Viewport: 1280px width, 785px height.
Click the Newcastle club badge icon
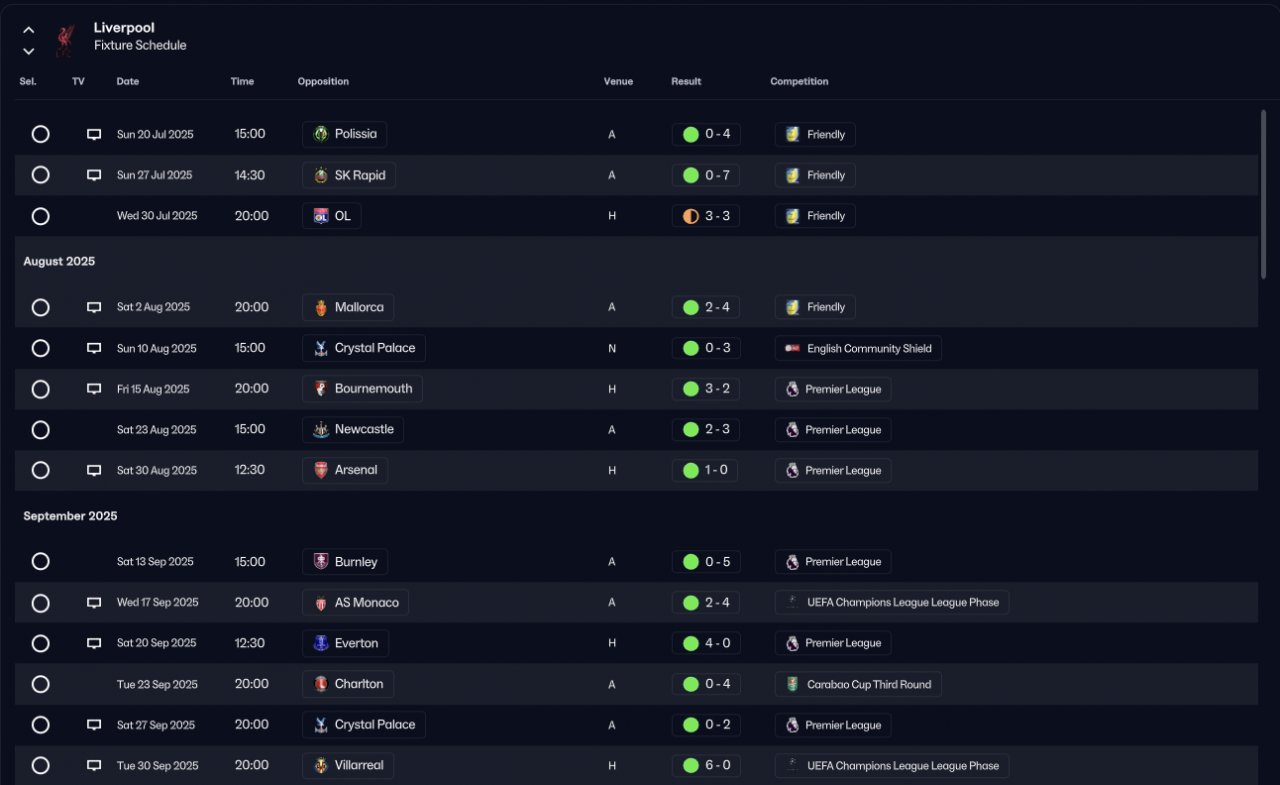tap(321, 430)
